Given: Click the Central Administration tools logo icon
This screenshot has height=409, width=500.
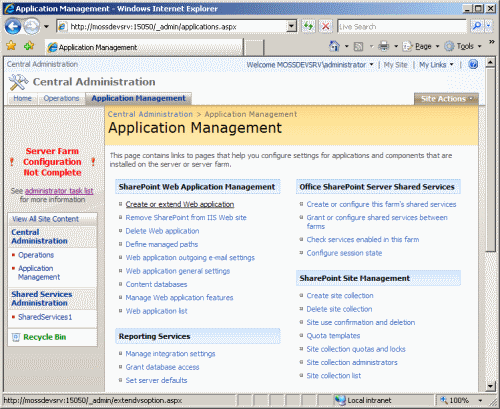Looking at the screenshot, I should coord(18,82).
